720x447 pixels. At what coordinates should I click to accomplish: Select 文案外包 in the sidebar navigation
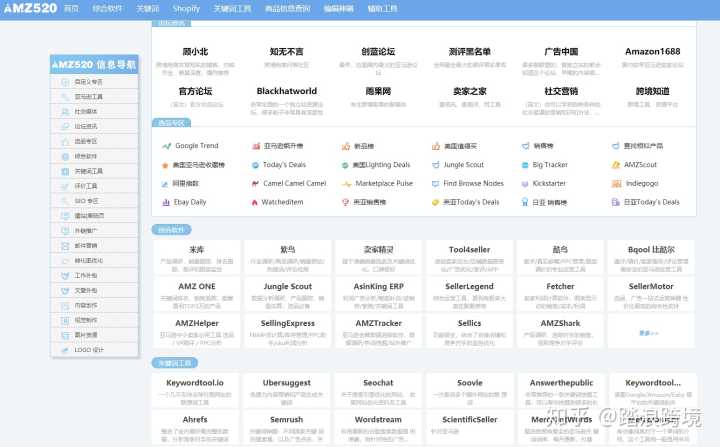(x=94, y=291)
